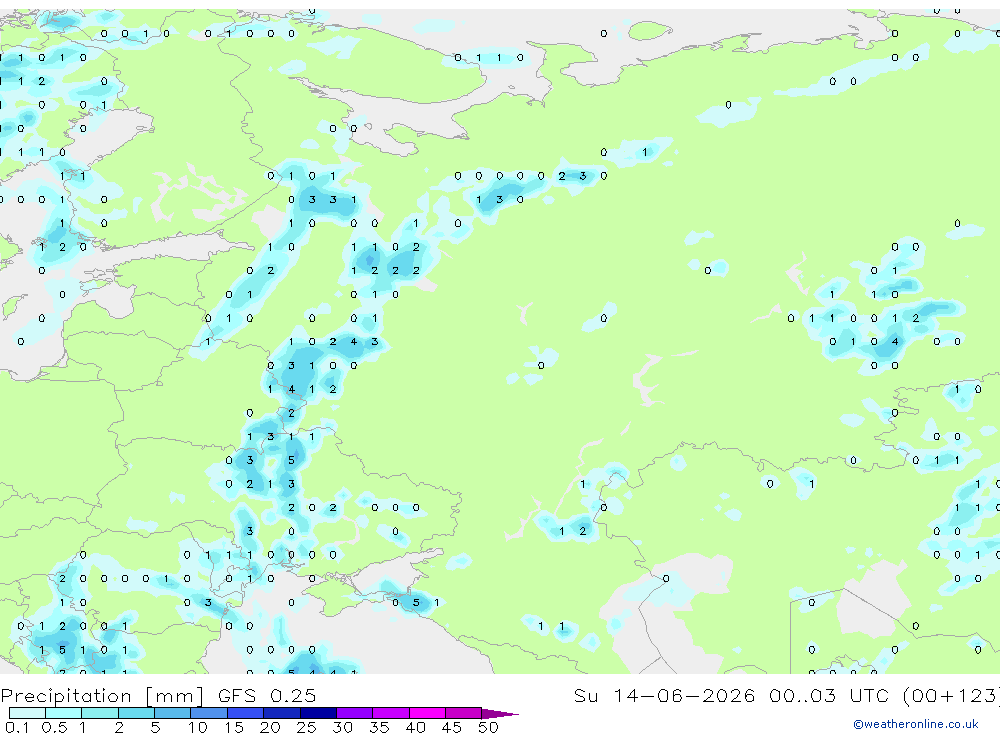Select the 10–15 mm legend swatch
The width and height of the screenshot is (1000, 733).
coord(209,713)
